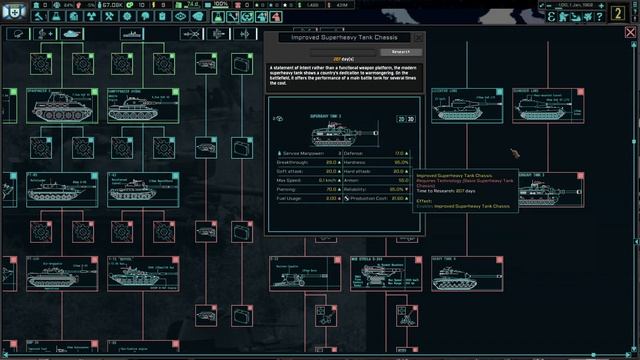Switch to the last aircraft research tab
This screenshot has height=360, width=640.
pos(245,34)
